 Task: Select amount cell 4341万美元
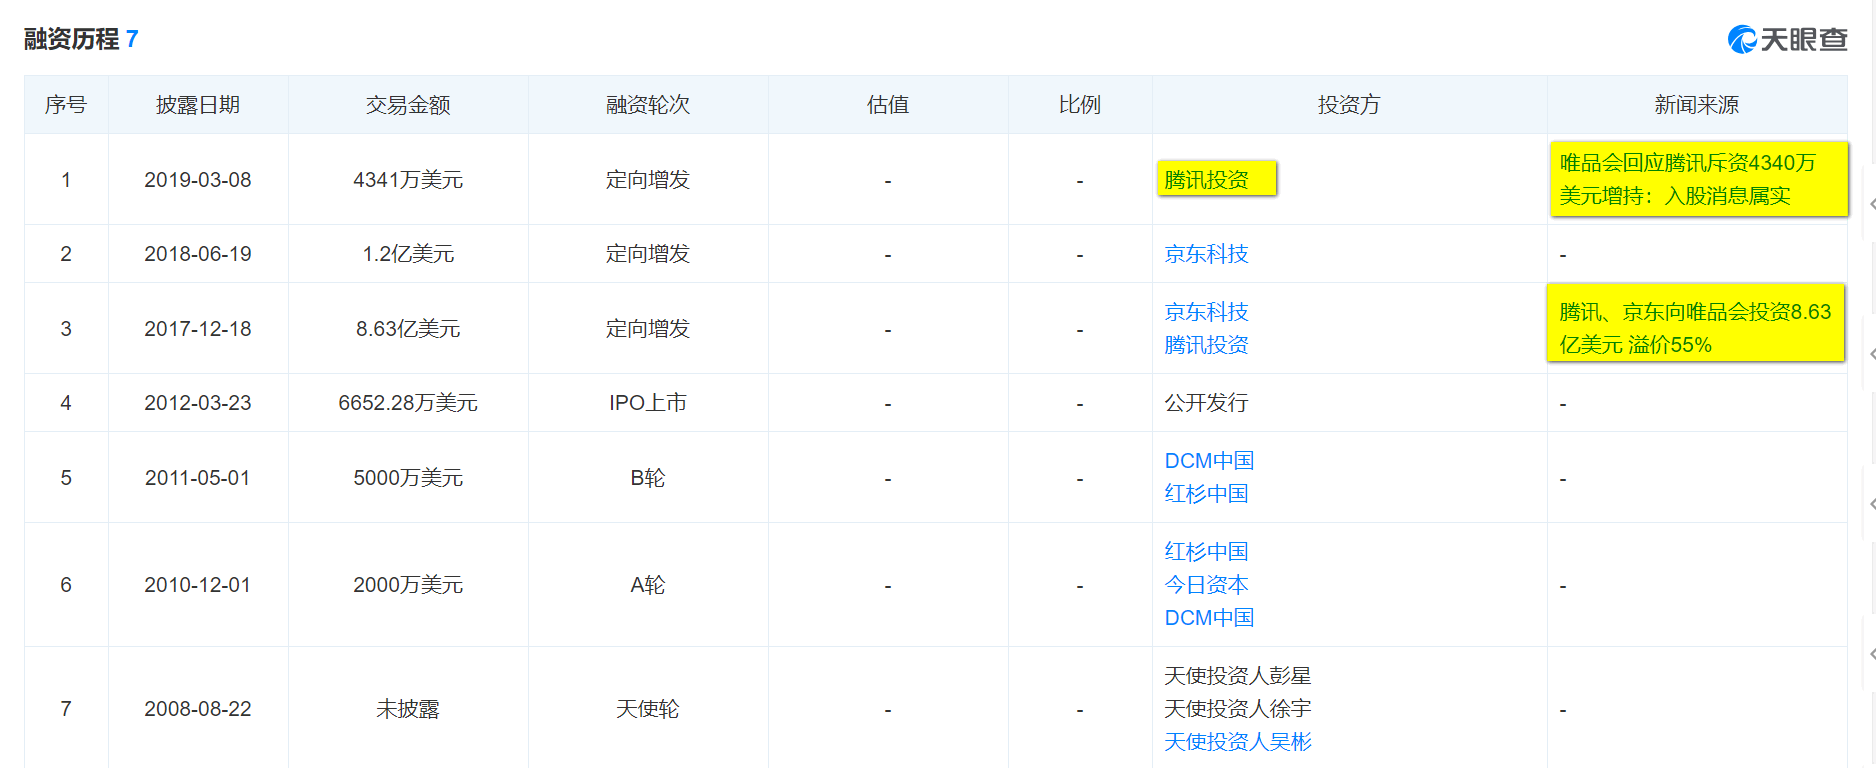[x=408, y=180]
